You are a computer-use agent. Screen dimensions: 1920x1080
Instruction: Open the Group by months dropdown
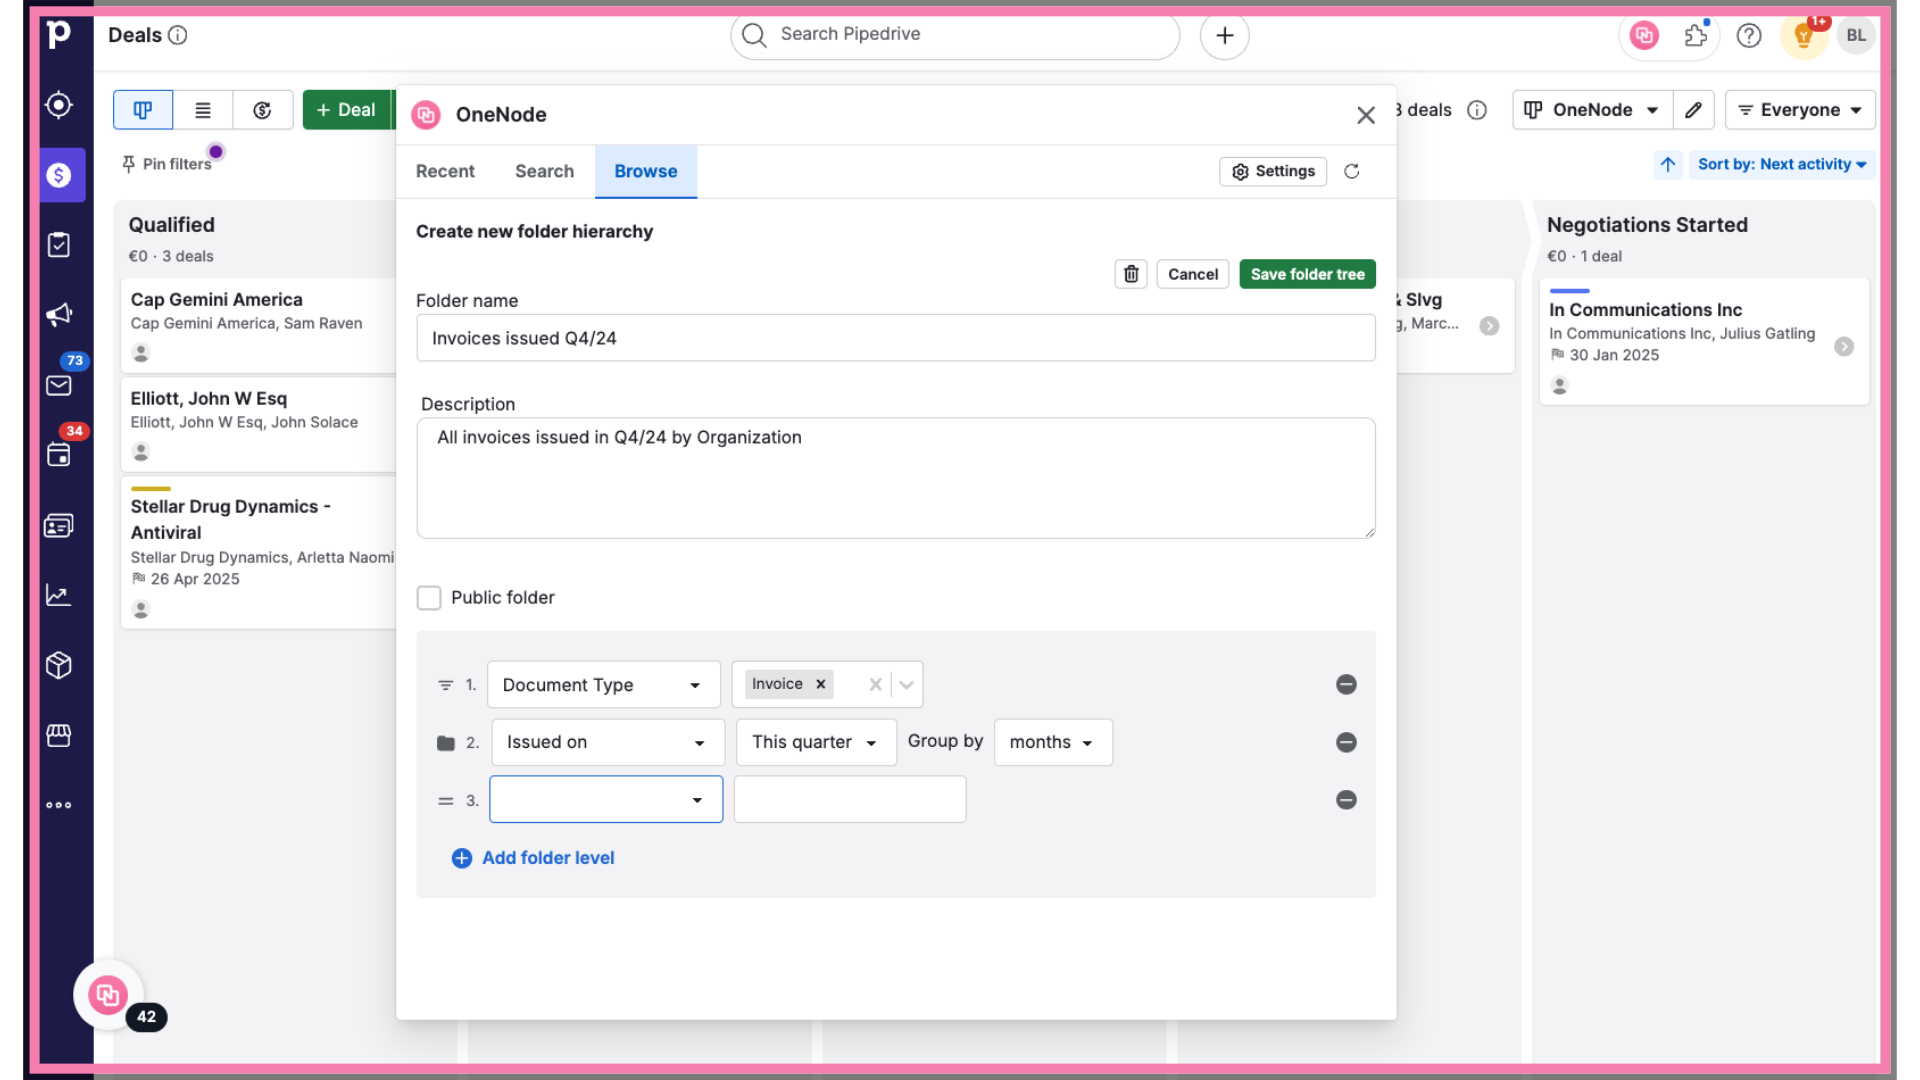(1053, 742)
